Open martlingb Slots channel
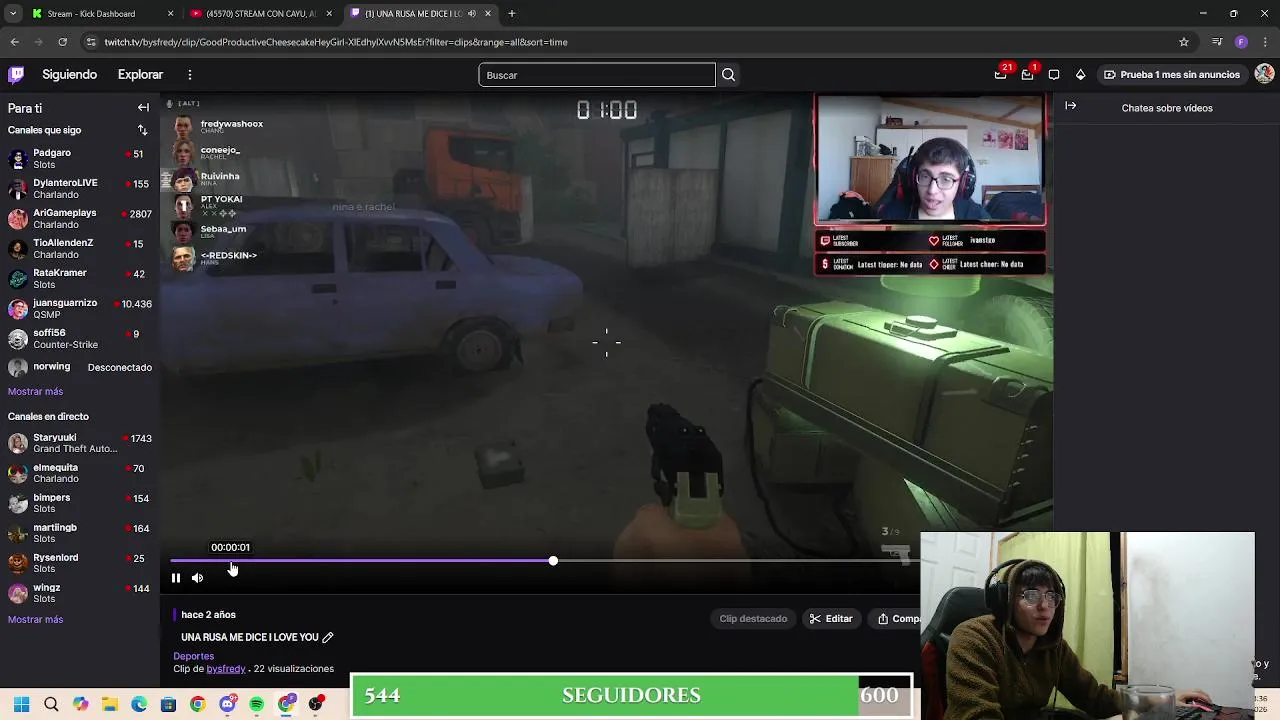Image resolution: width=1280 pixels, height=720 pixels. [x=80, y=533]
